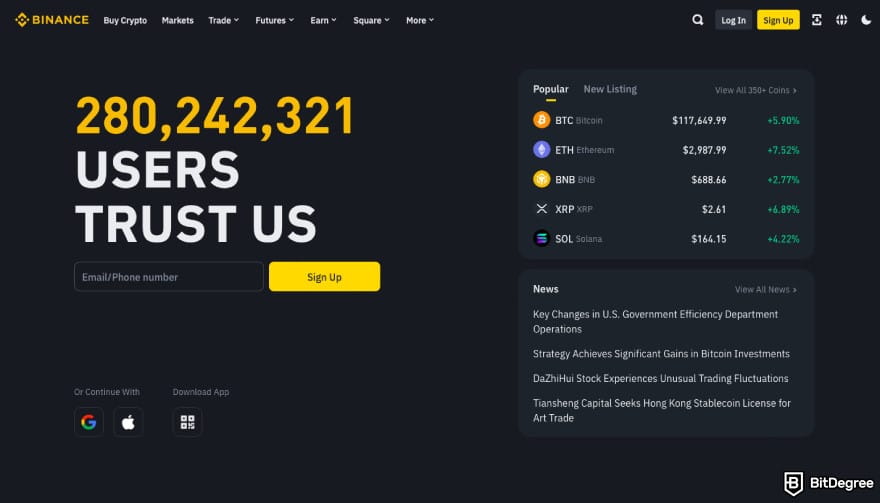Viewport: 880px width, 503px height.
Task: Open Buy Crypto in the navigation
Action: click(125, 20)
